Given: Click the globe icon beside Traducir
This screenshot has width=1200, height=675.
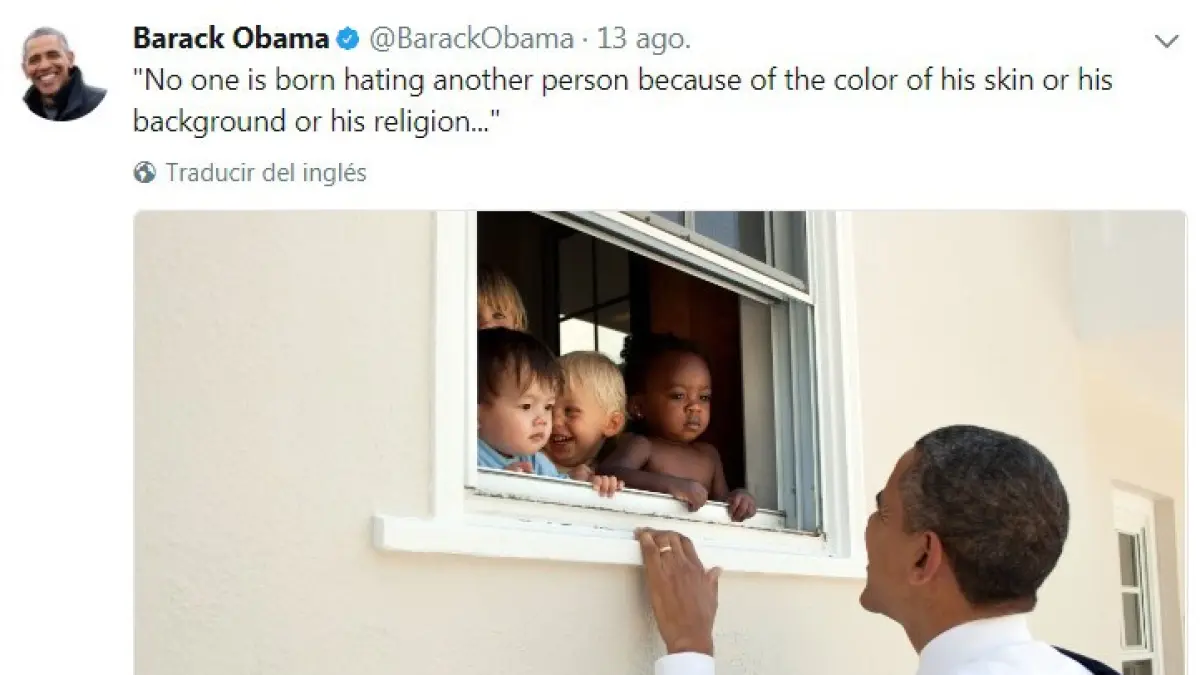Looking at the screenshot, I should coord(145,173).
